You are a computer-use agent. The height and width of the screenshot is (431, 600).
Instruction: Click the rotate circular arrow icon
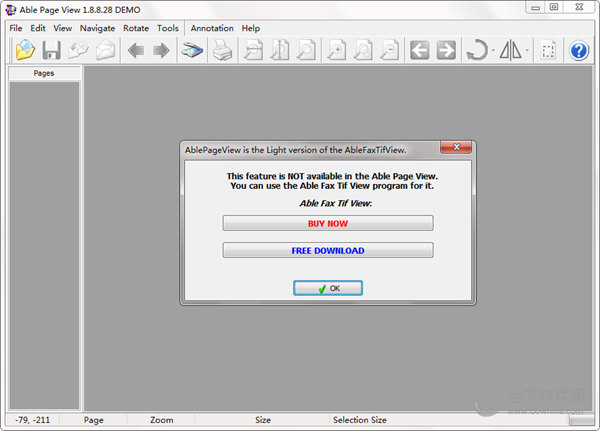pos(477,50)
